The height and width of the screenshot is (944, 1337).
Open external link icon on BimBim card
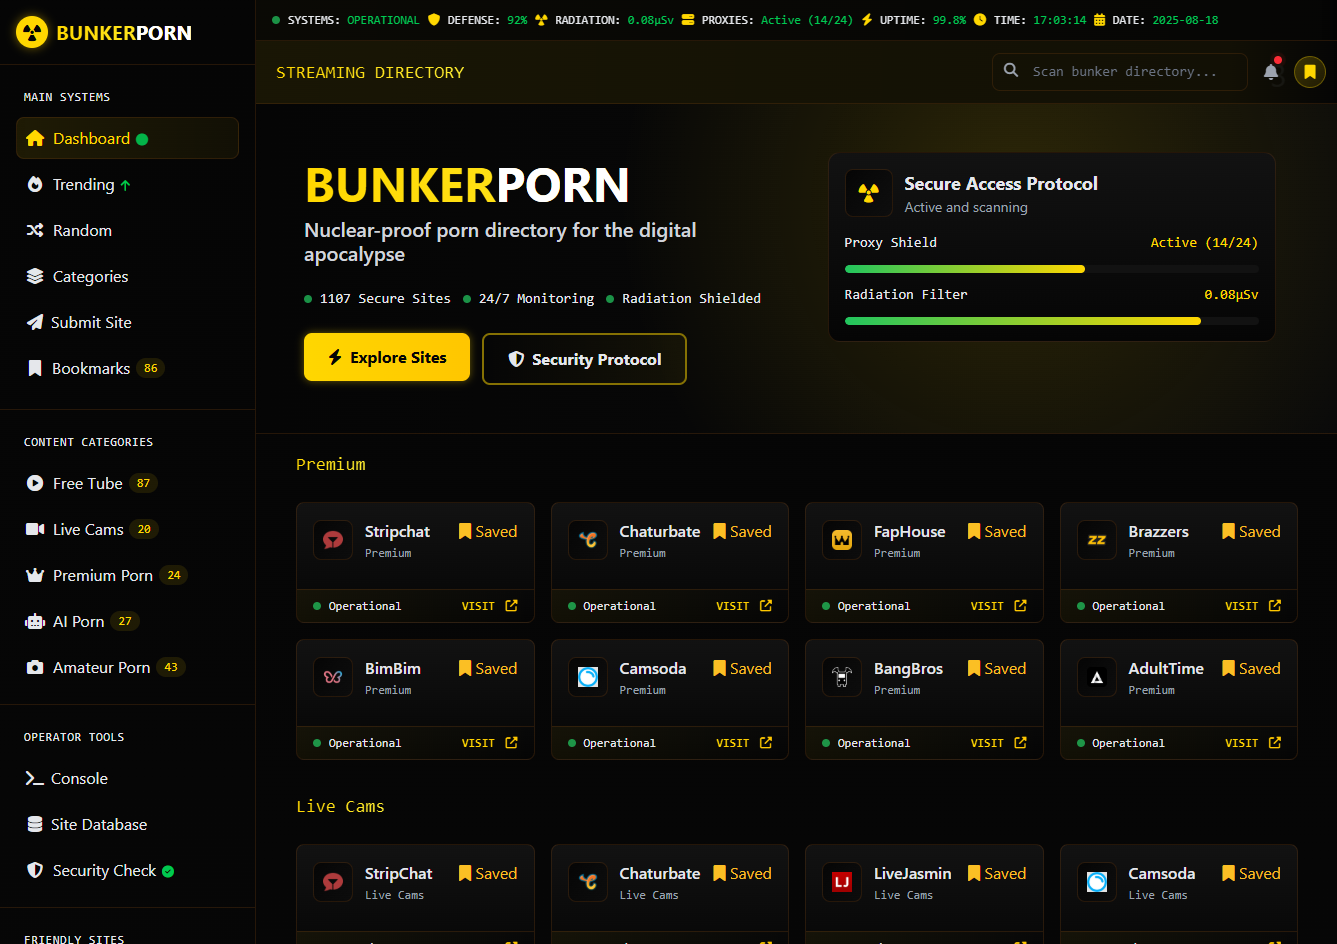511,743
